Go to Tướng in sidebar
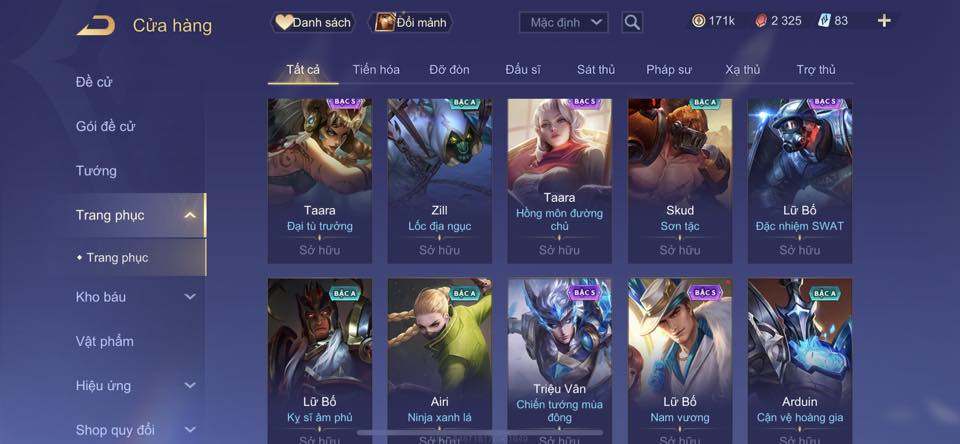 tap(96, 171)
